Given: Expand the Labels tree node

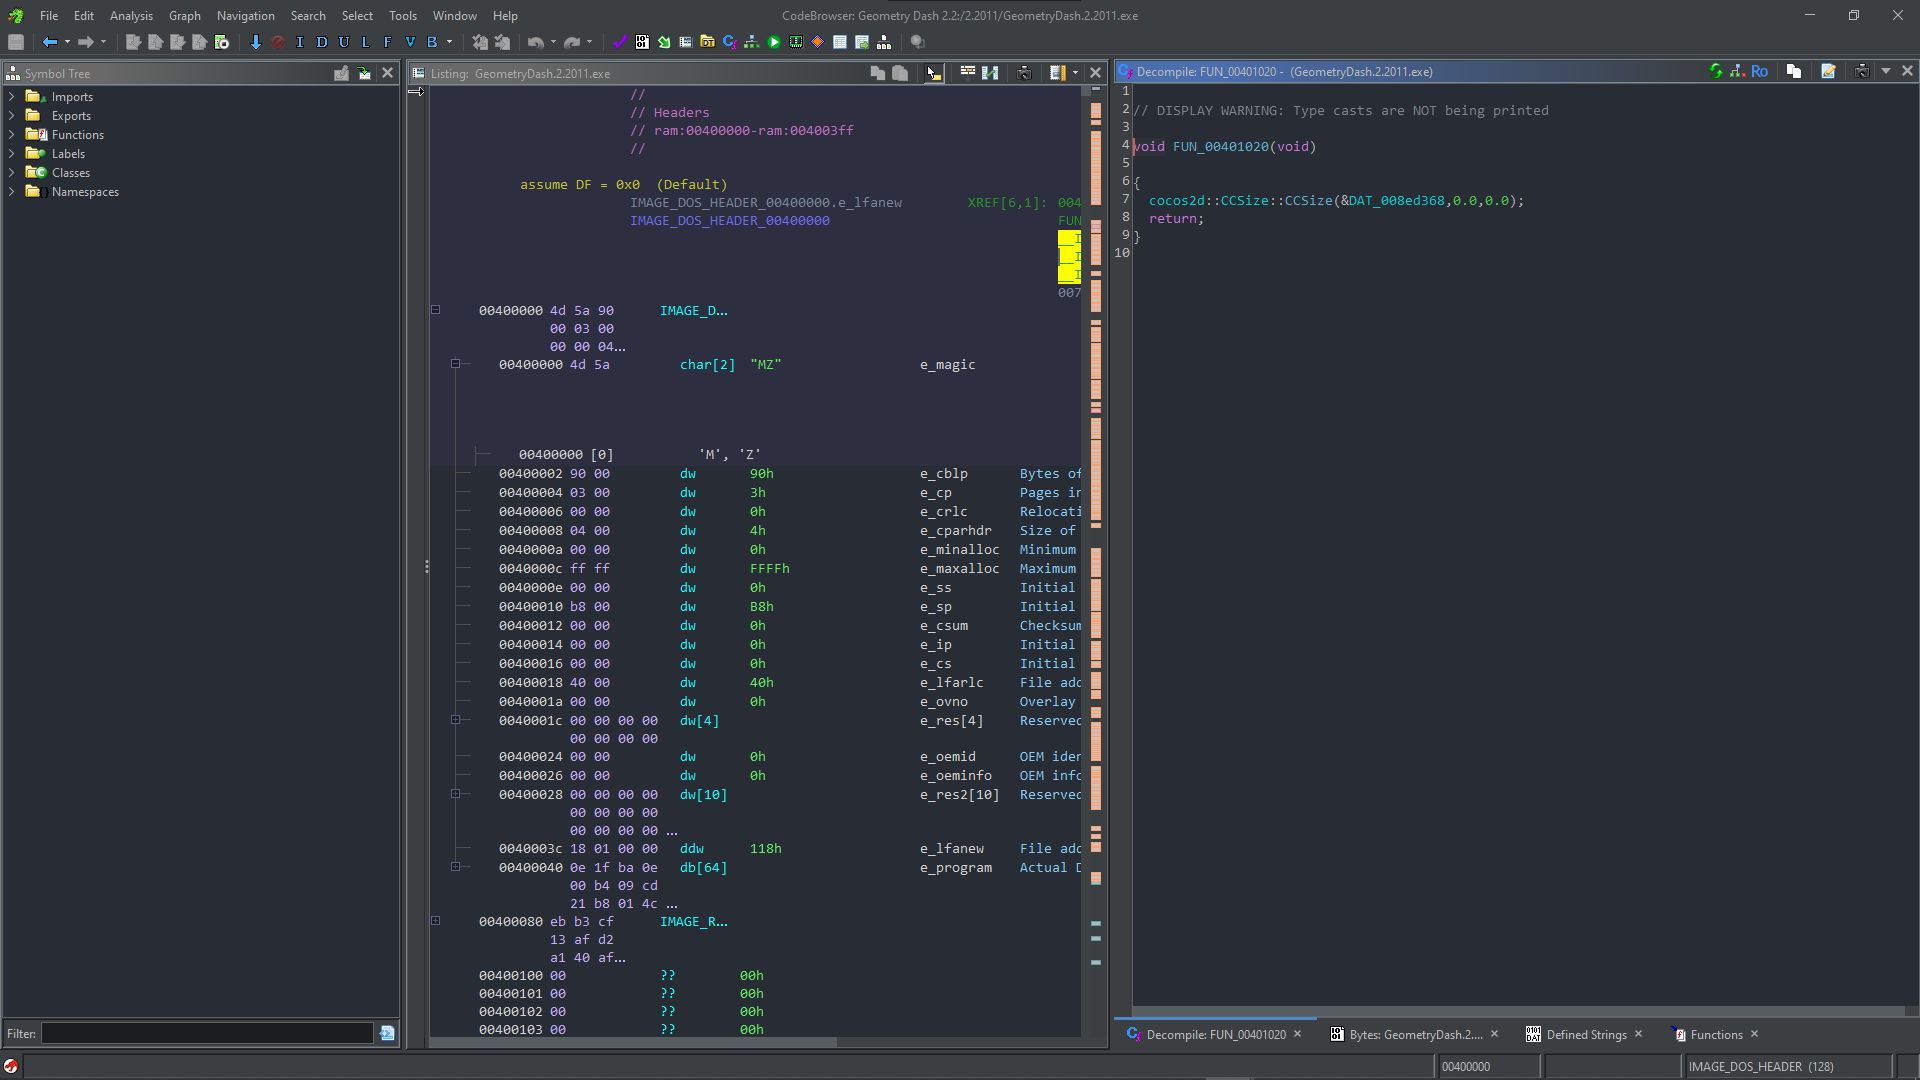Looking at the screenshot, I should click(x=12, y=154).
